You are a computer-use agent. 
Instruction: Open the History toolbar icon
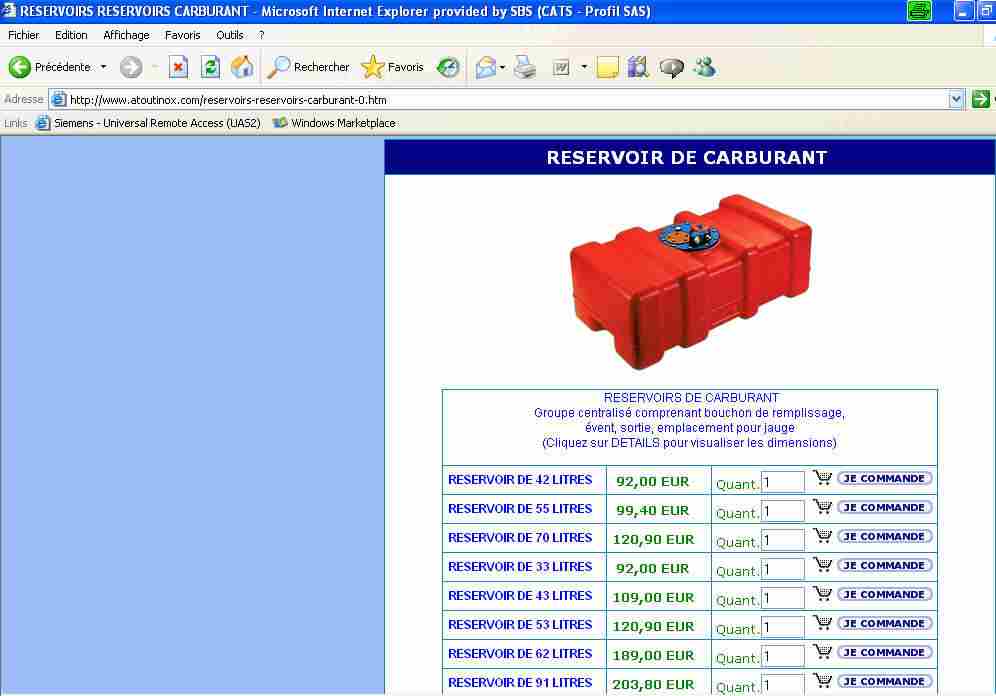448,67
